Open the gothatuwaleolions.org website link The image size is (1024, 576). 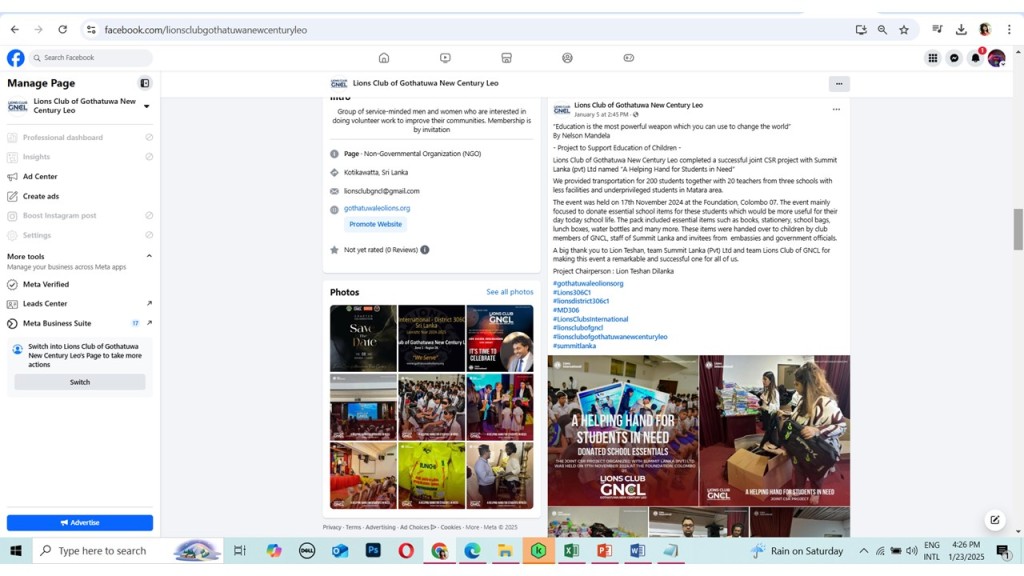[377, 208]
